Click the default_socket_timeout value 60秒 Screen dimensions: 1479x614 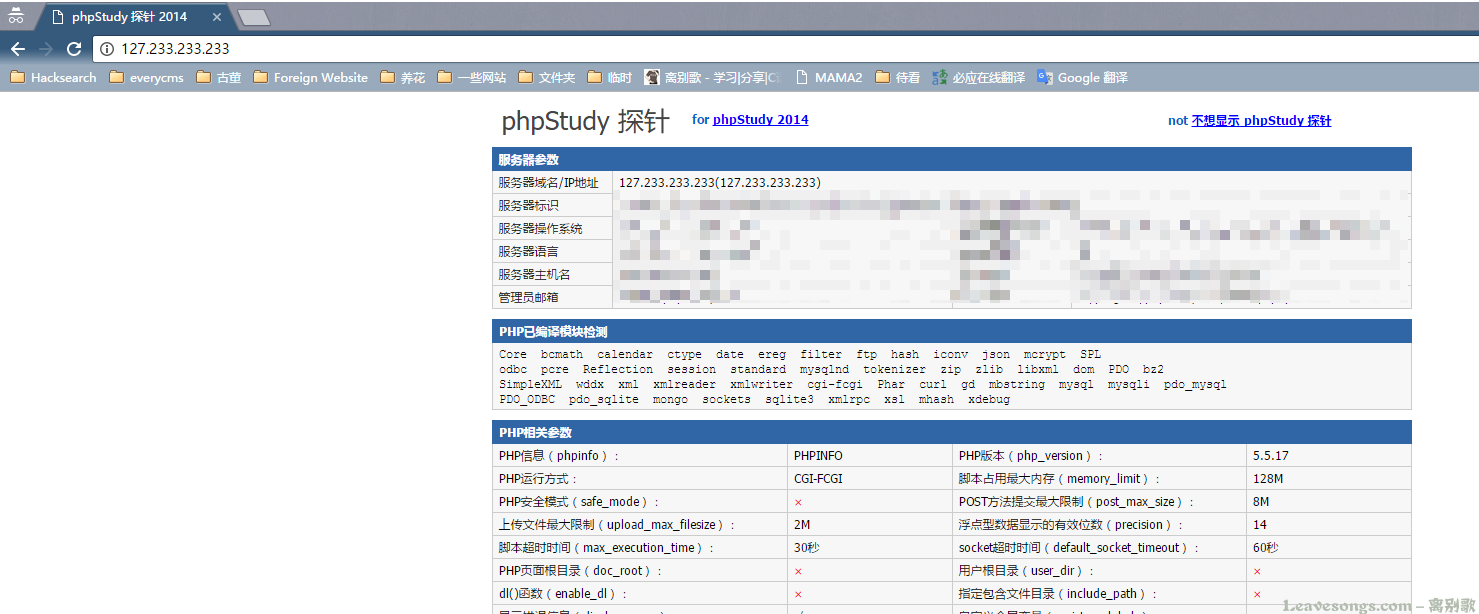[1265, 547]
